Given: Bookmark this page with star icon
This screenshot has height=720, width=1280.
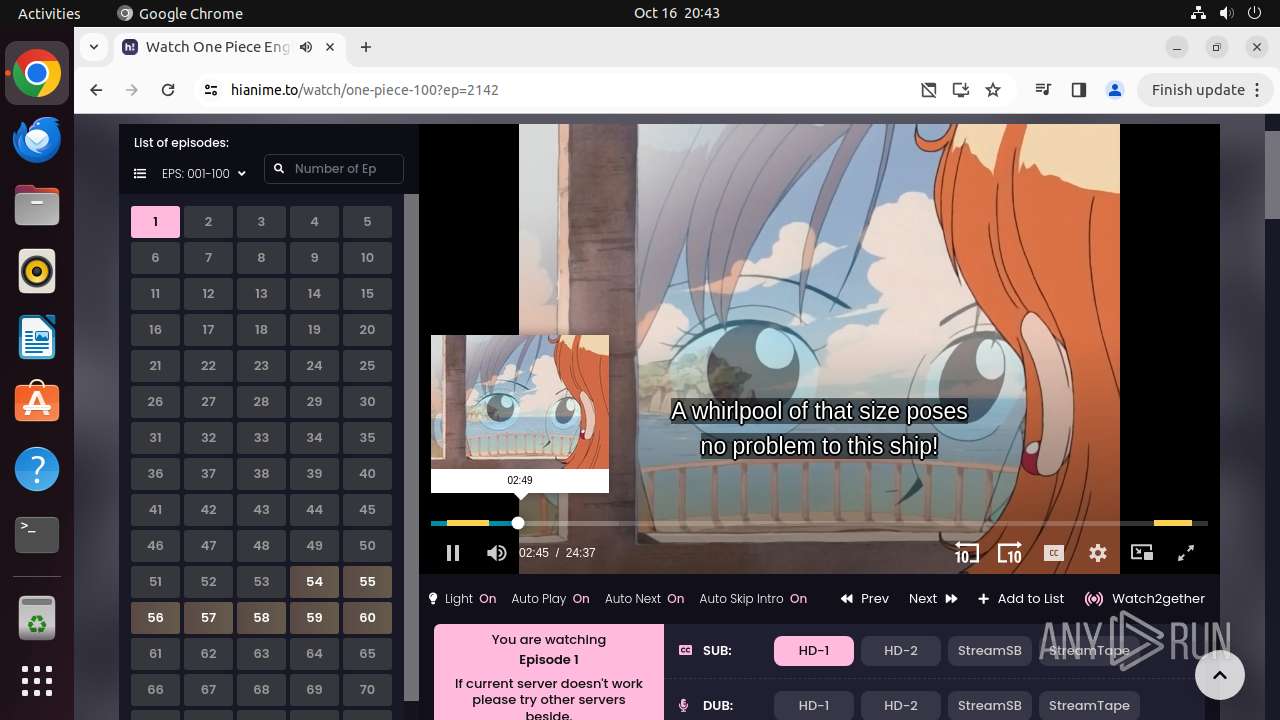Looking at the screenshot, I should (993, 90).
